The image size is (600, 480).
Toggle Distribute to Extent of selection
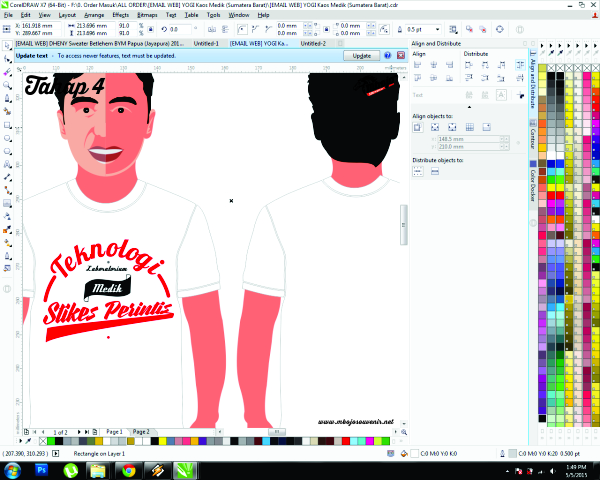click(418, 171)
